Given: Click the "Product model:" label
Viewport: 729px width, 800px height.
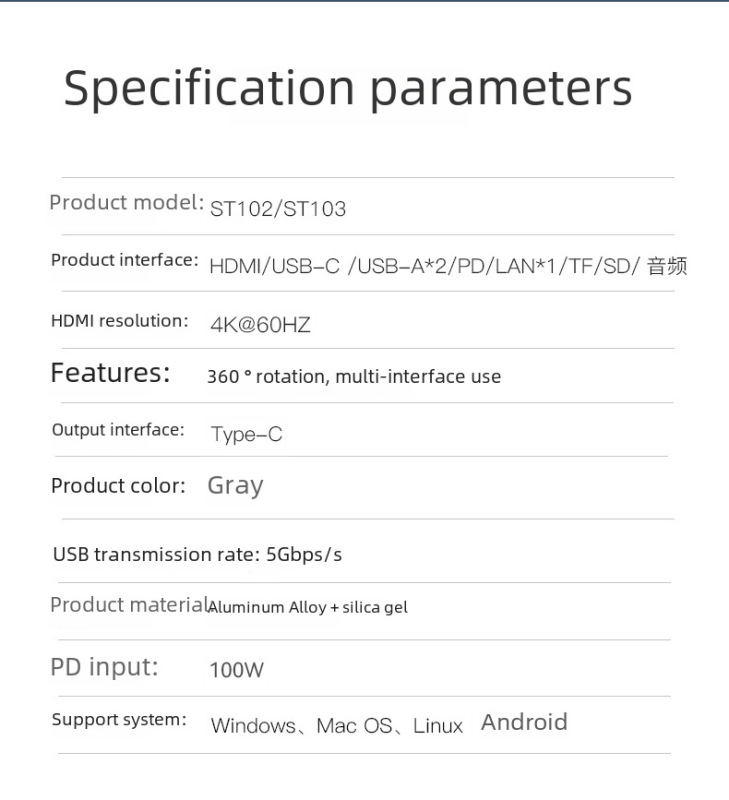Looking at the screenshot, I should point(127,203).
